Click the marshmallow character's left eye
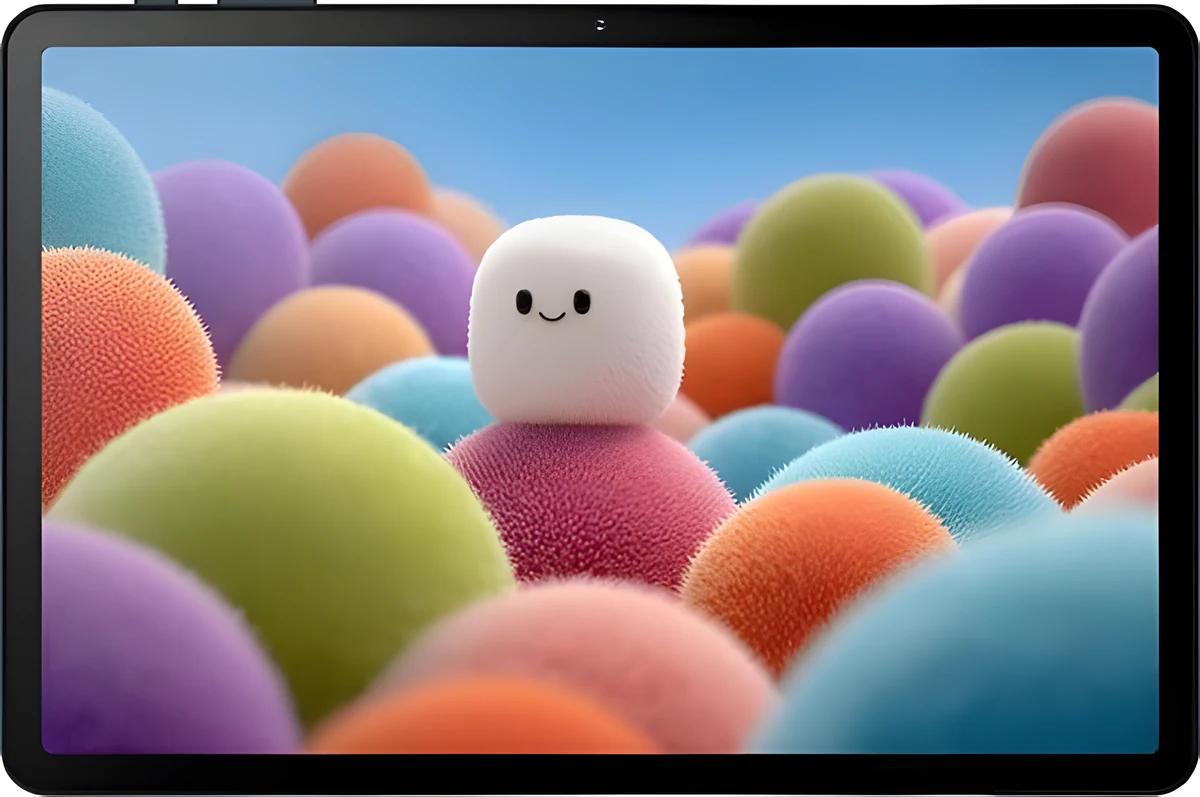1200x797 pixels. pyautogui.click(x=523, y=301)
